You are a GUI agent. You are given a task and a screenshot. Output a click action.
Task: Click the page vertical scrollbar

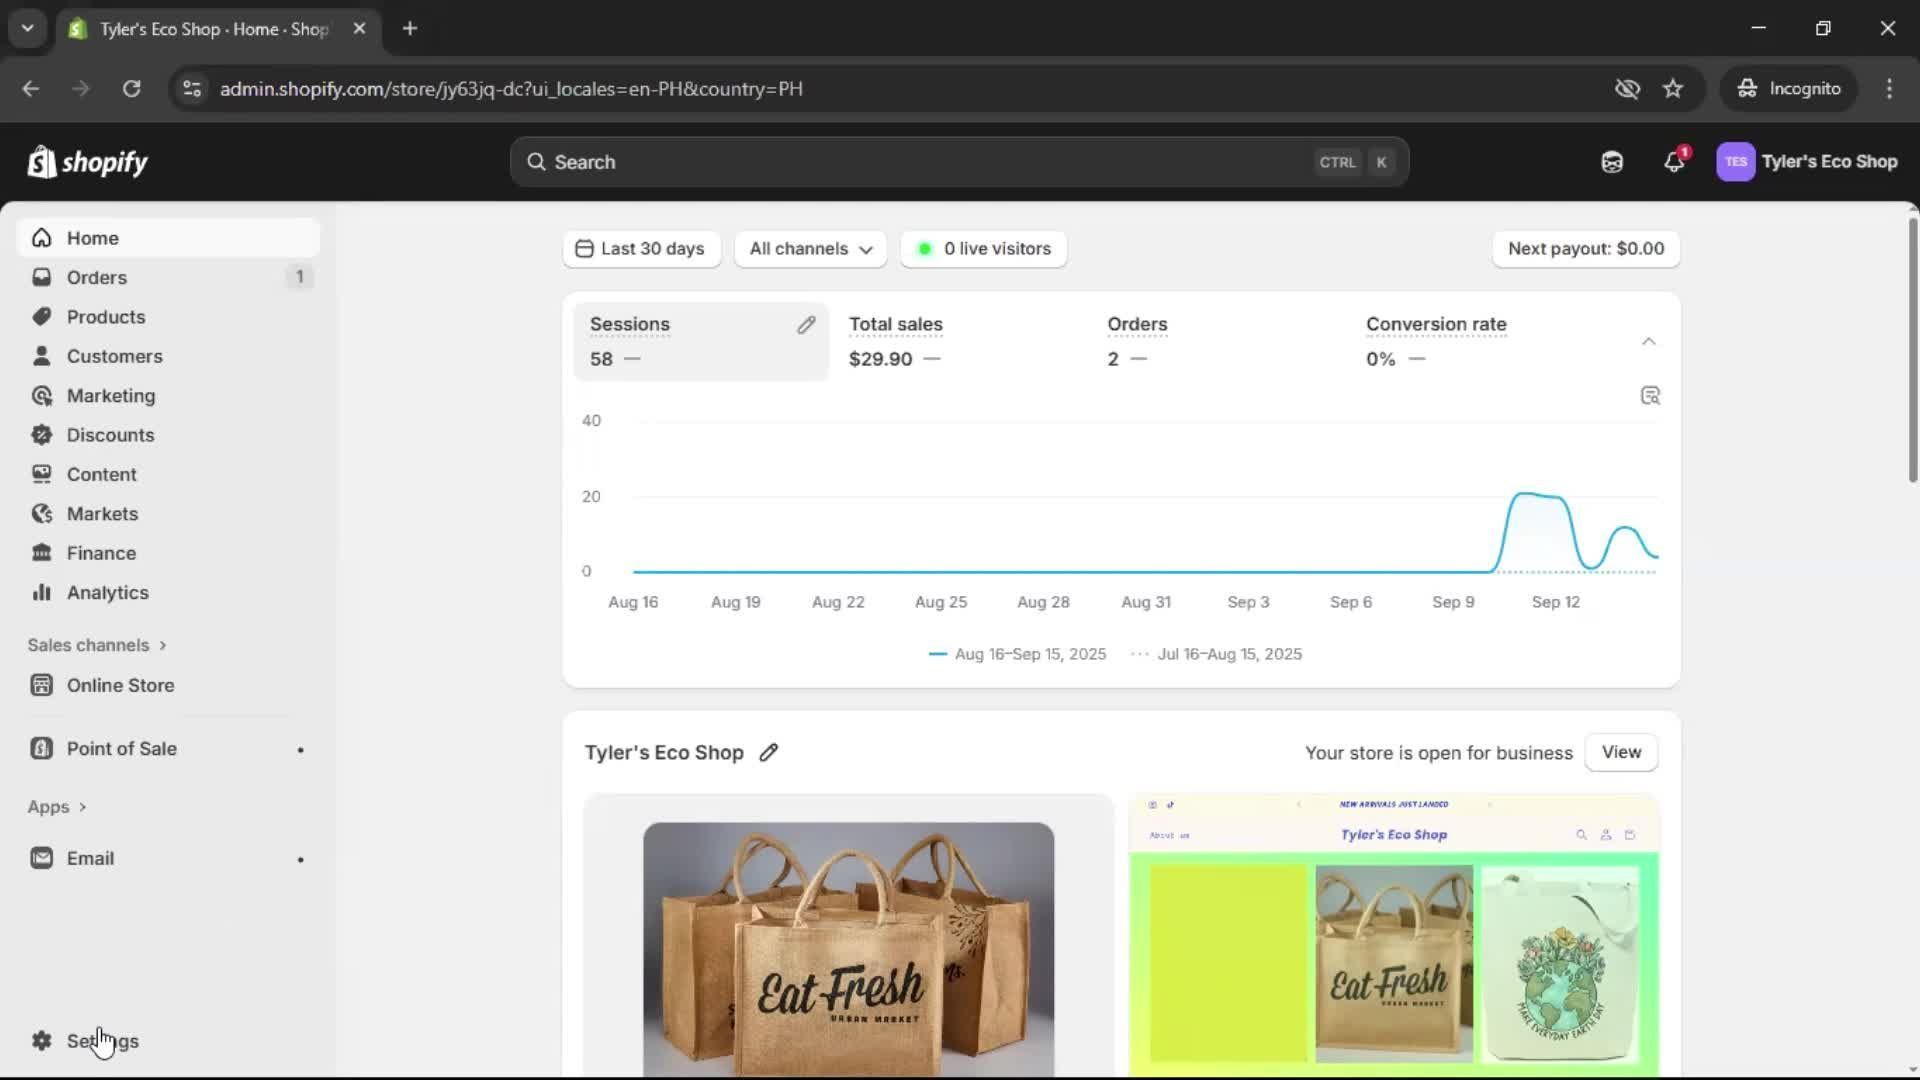[1912, 350]
